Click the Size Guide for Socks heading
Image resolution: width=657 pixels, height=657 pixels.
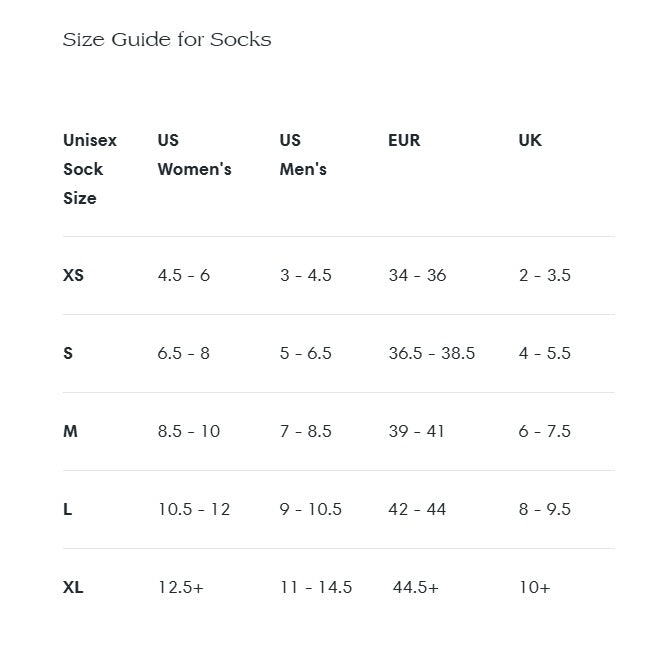[x=167, y=40]
